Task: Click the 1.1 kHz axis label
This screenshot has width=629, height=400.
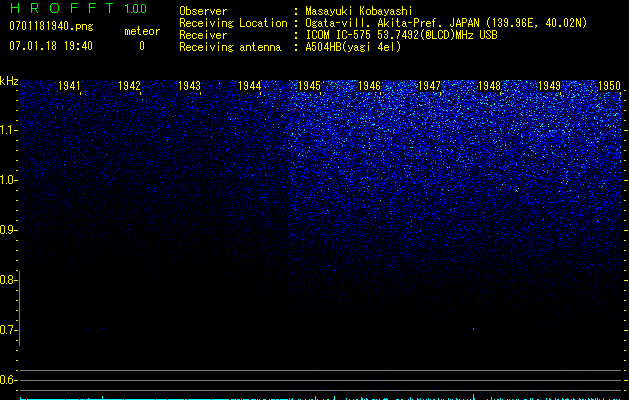Action: pos(8,130)
